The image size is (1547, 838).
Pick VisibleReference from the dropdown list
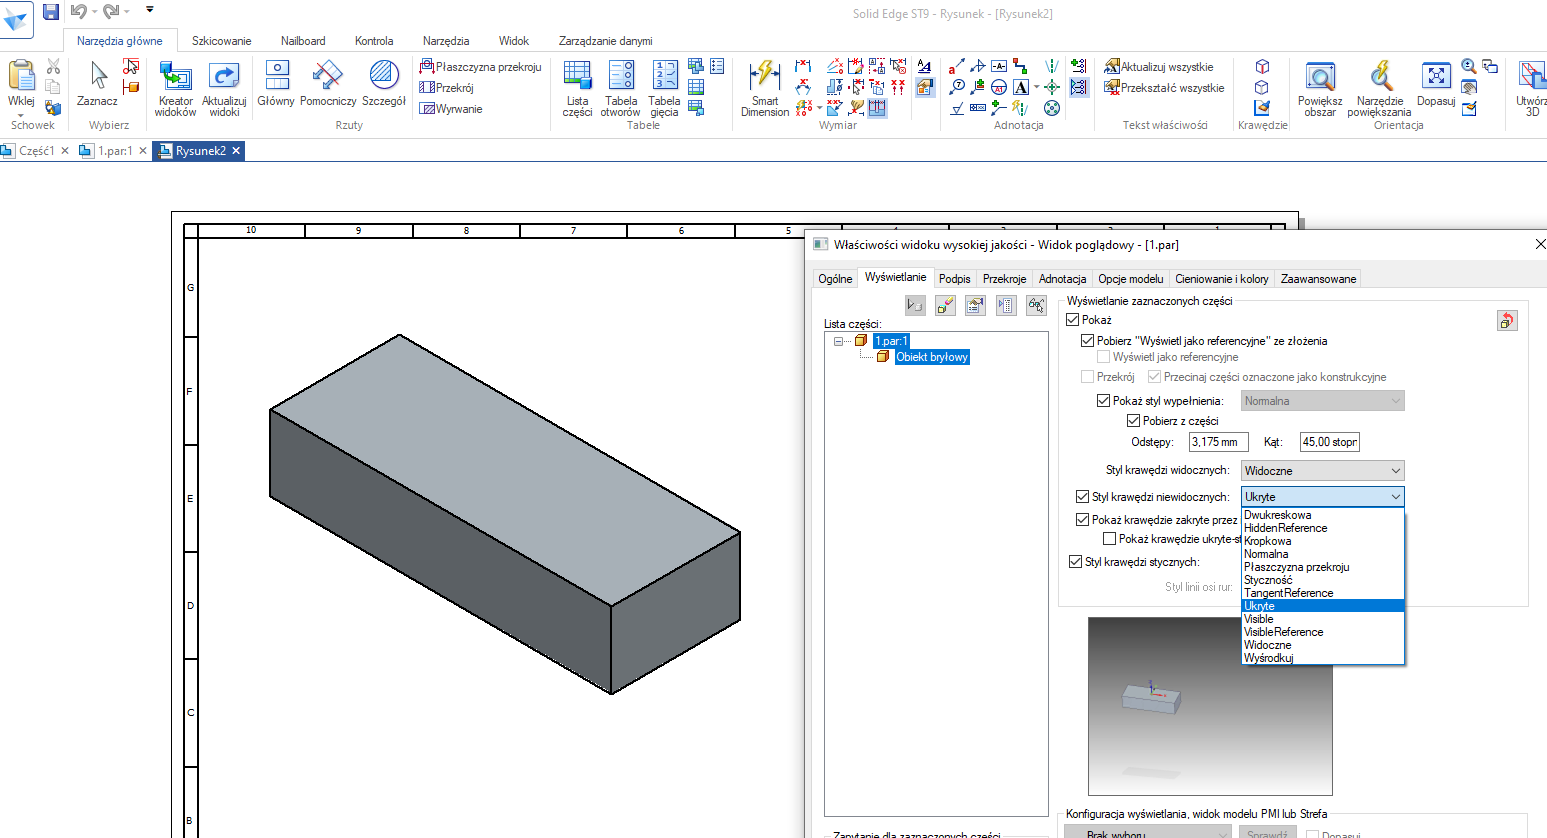pyautogui.click(x=1323, y=632)
